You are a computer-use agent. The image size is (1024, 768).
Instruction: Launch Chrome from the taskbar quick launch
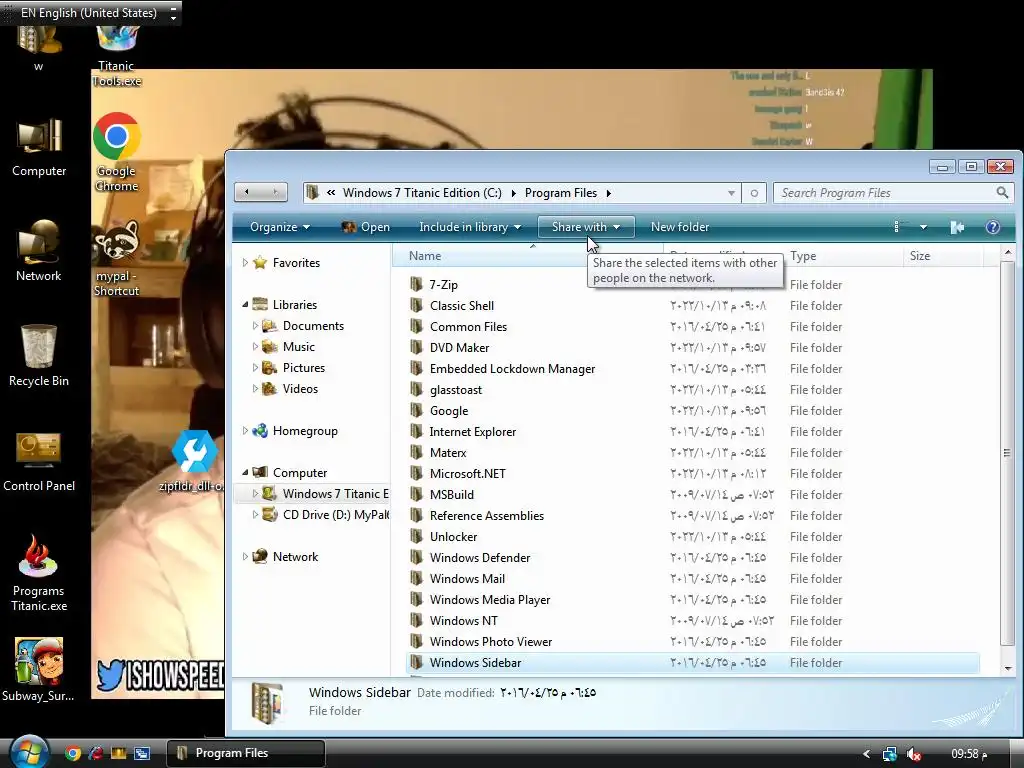(x=73, y=753)
